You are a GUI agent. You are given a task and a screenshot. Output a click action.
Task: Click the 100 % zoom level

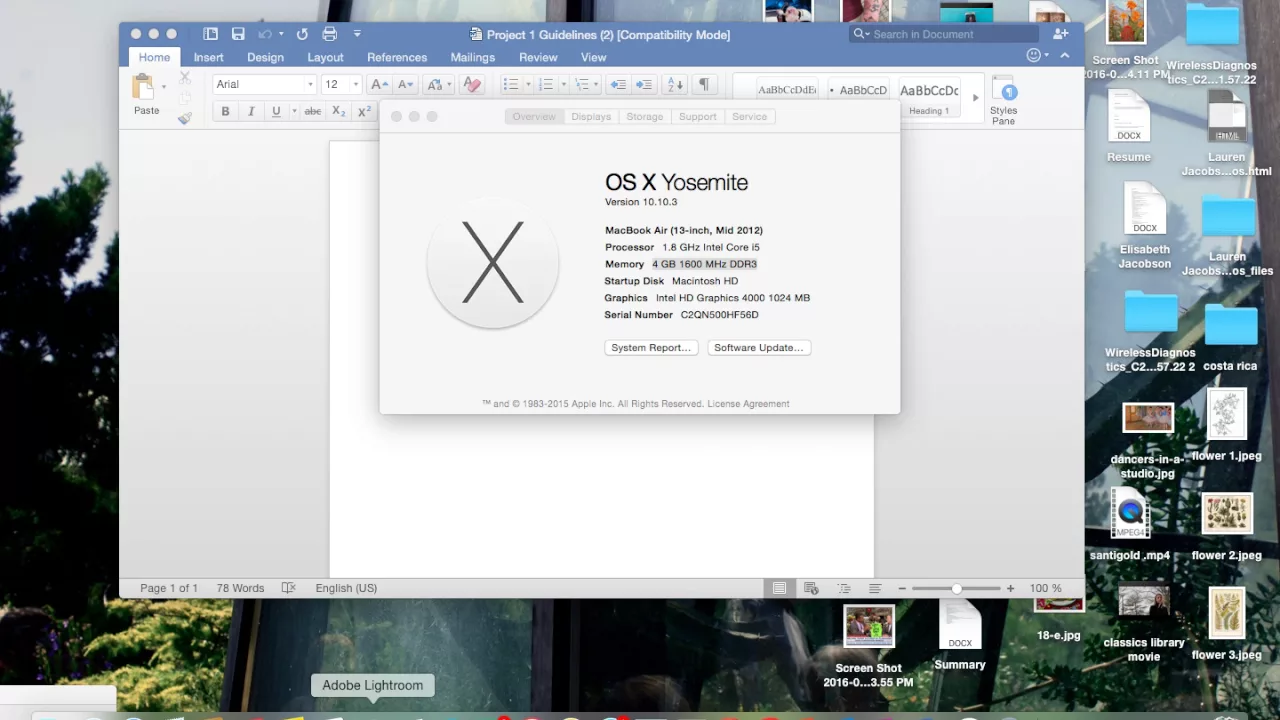click(1045, 588)
